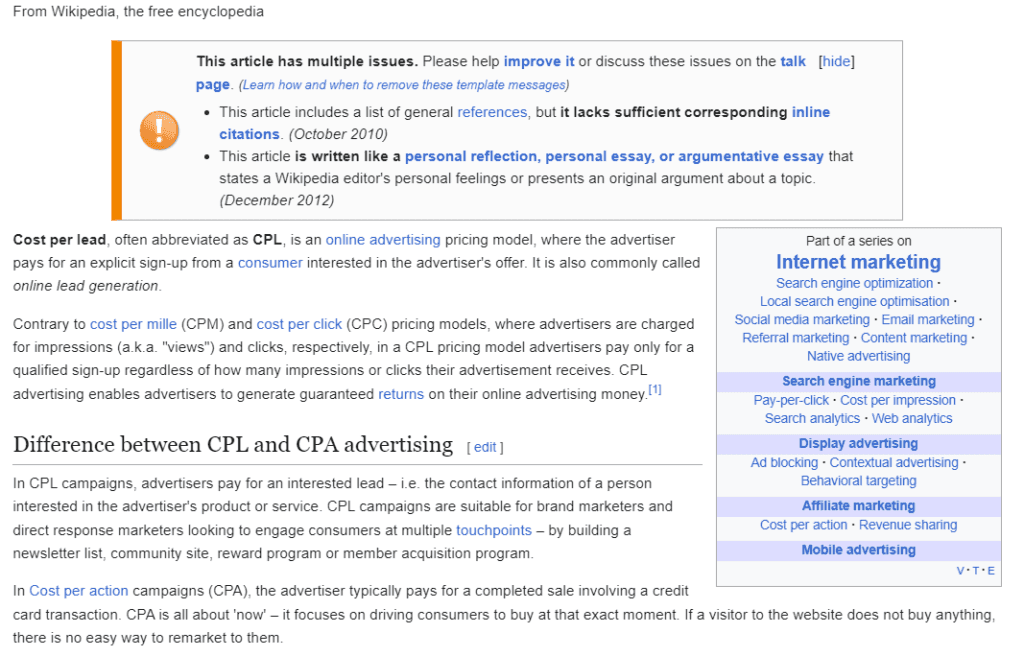Click the 'Difference between CPL and CPA advertising' heading
The image size is (1024, 656).
tap(233, 444)
